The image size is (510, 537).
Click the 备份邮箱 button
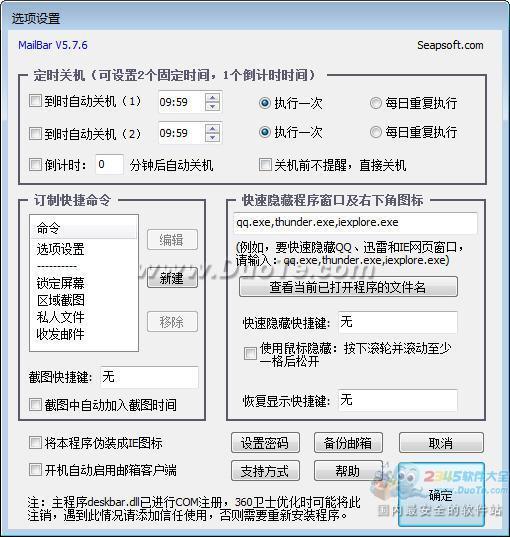(x=348, y=443)
